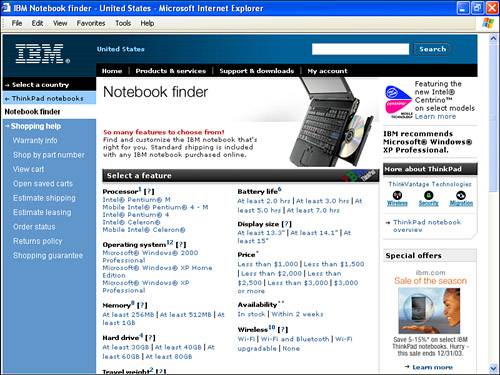The height and width of the screenshot is (375, 500).
Task: Open the Tools menu
Action: coord(123,23)
